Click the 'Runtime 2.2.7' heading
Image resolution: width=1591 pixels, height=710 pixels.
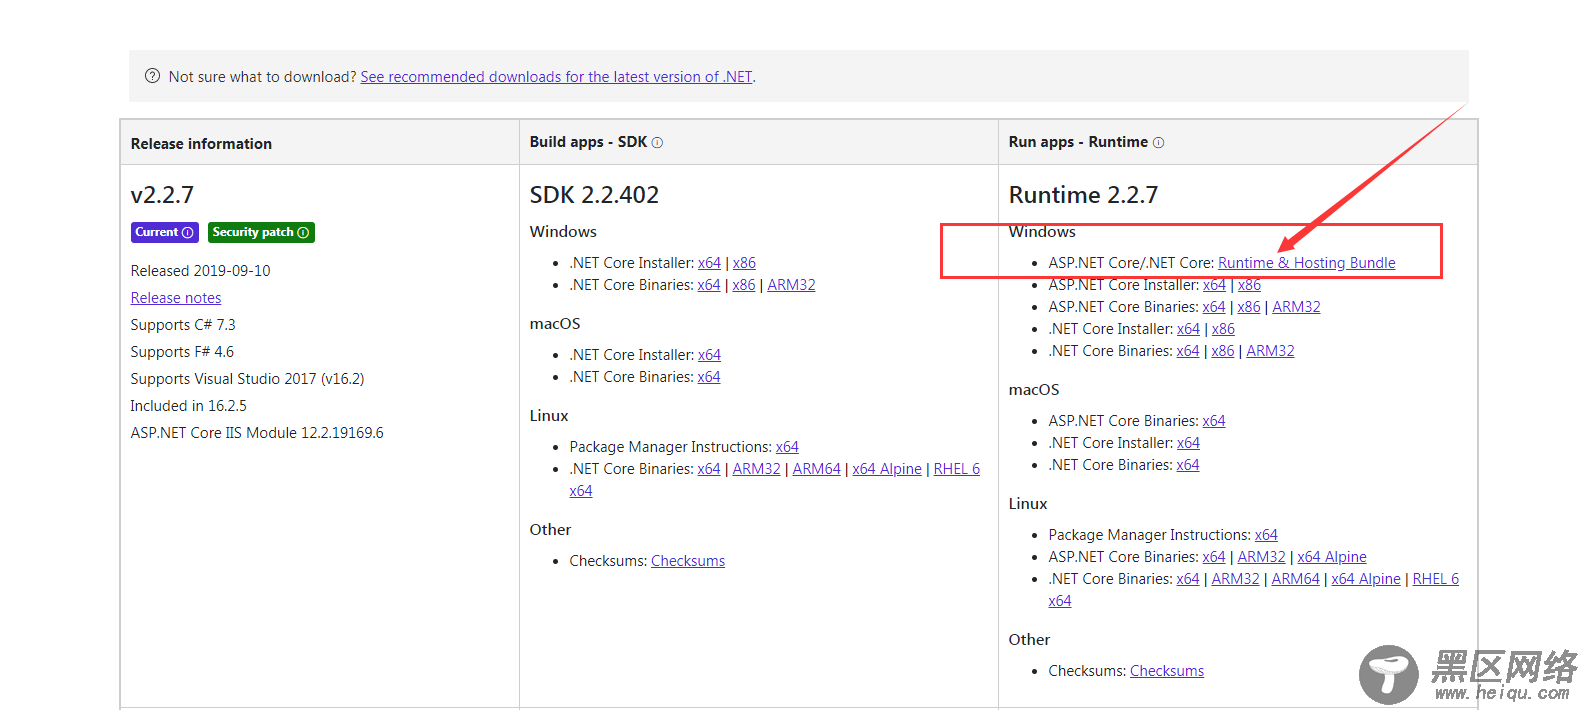(1083, 195)
